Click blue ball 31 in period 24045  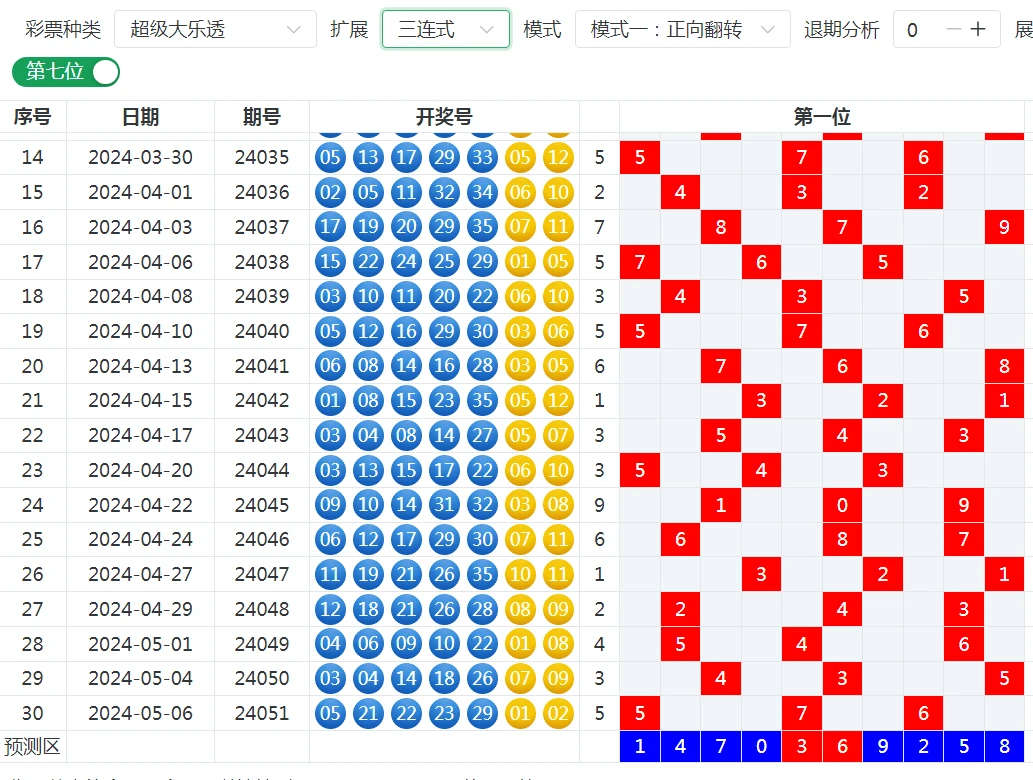coord(444,505)
